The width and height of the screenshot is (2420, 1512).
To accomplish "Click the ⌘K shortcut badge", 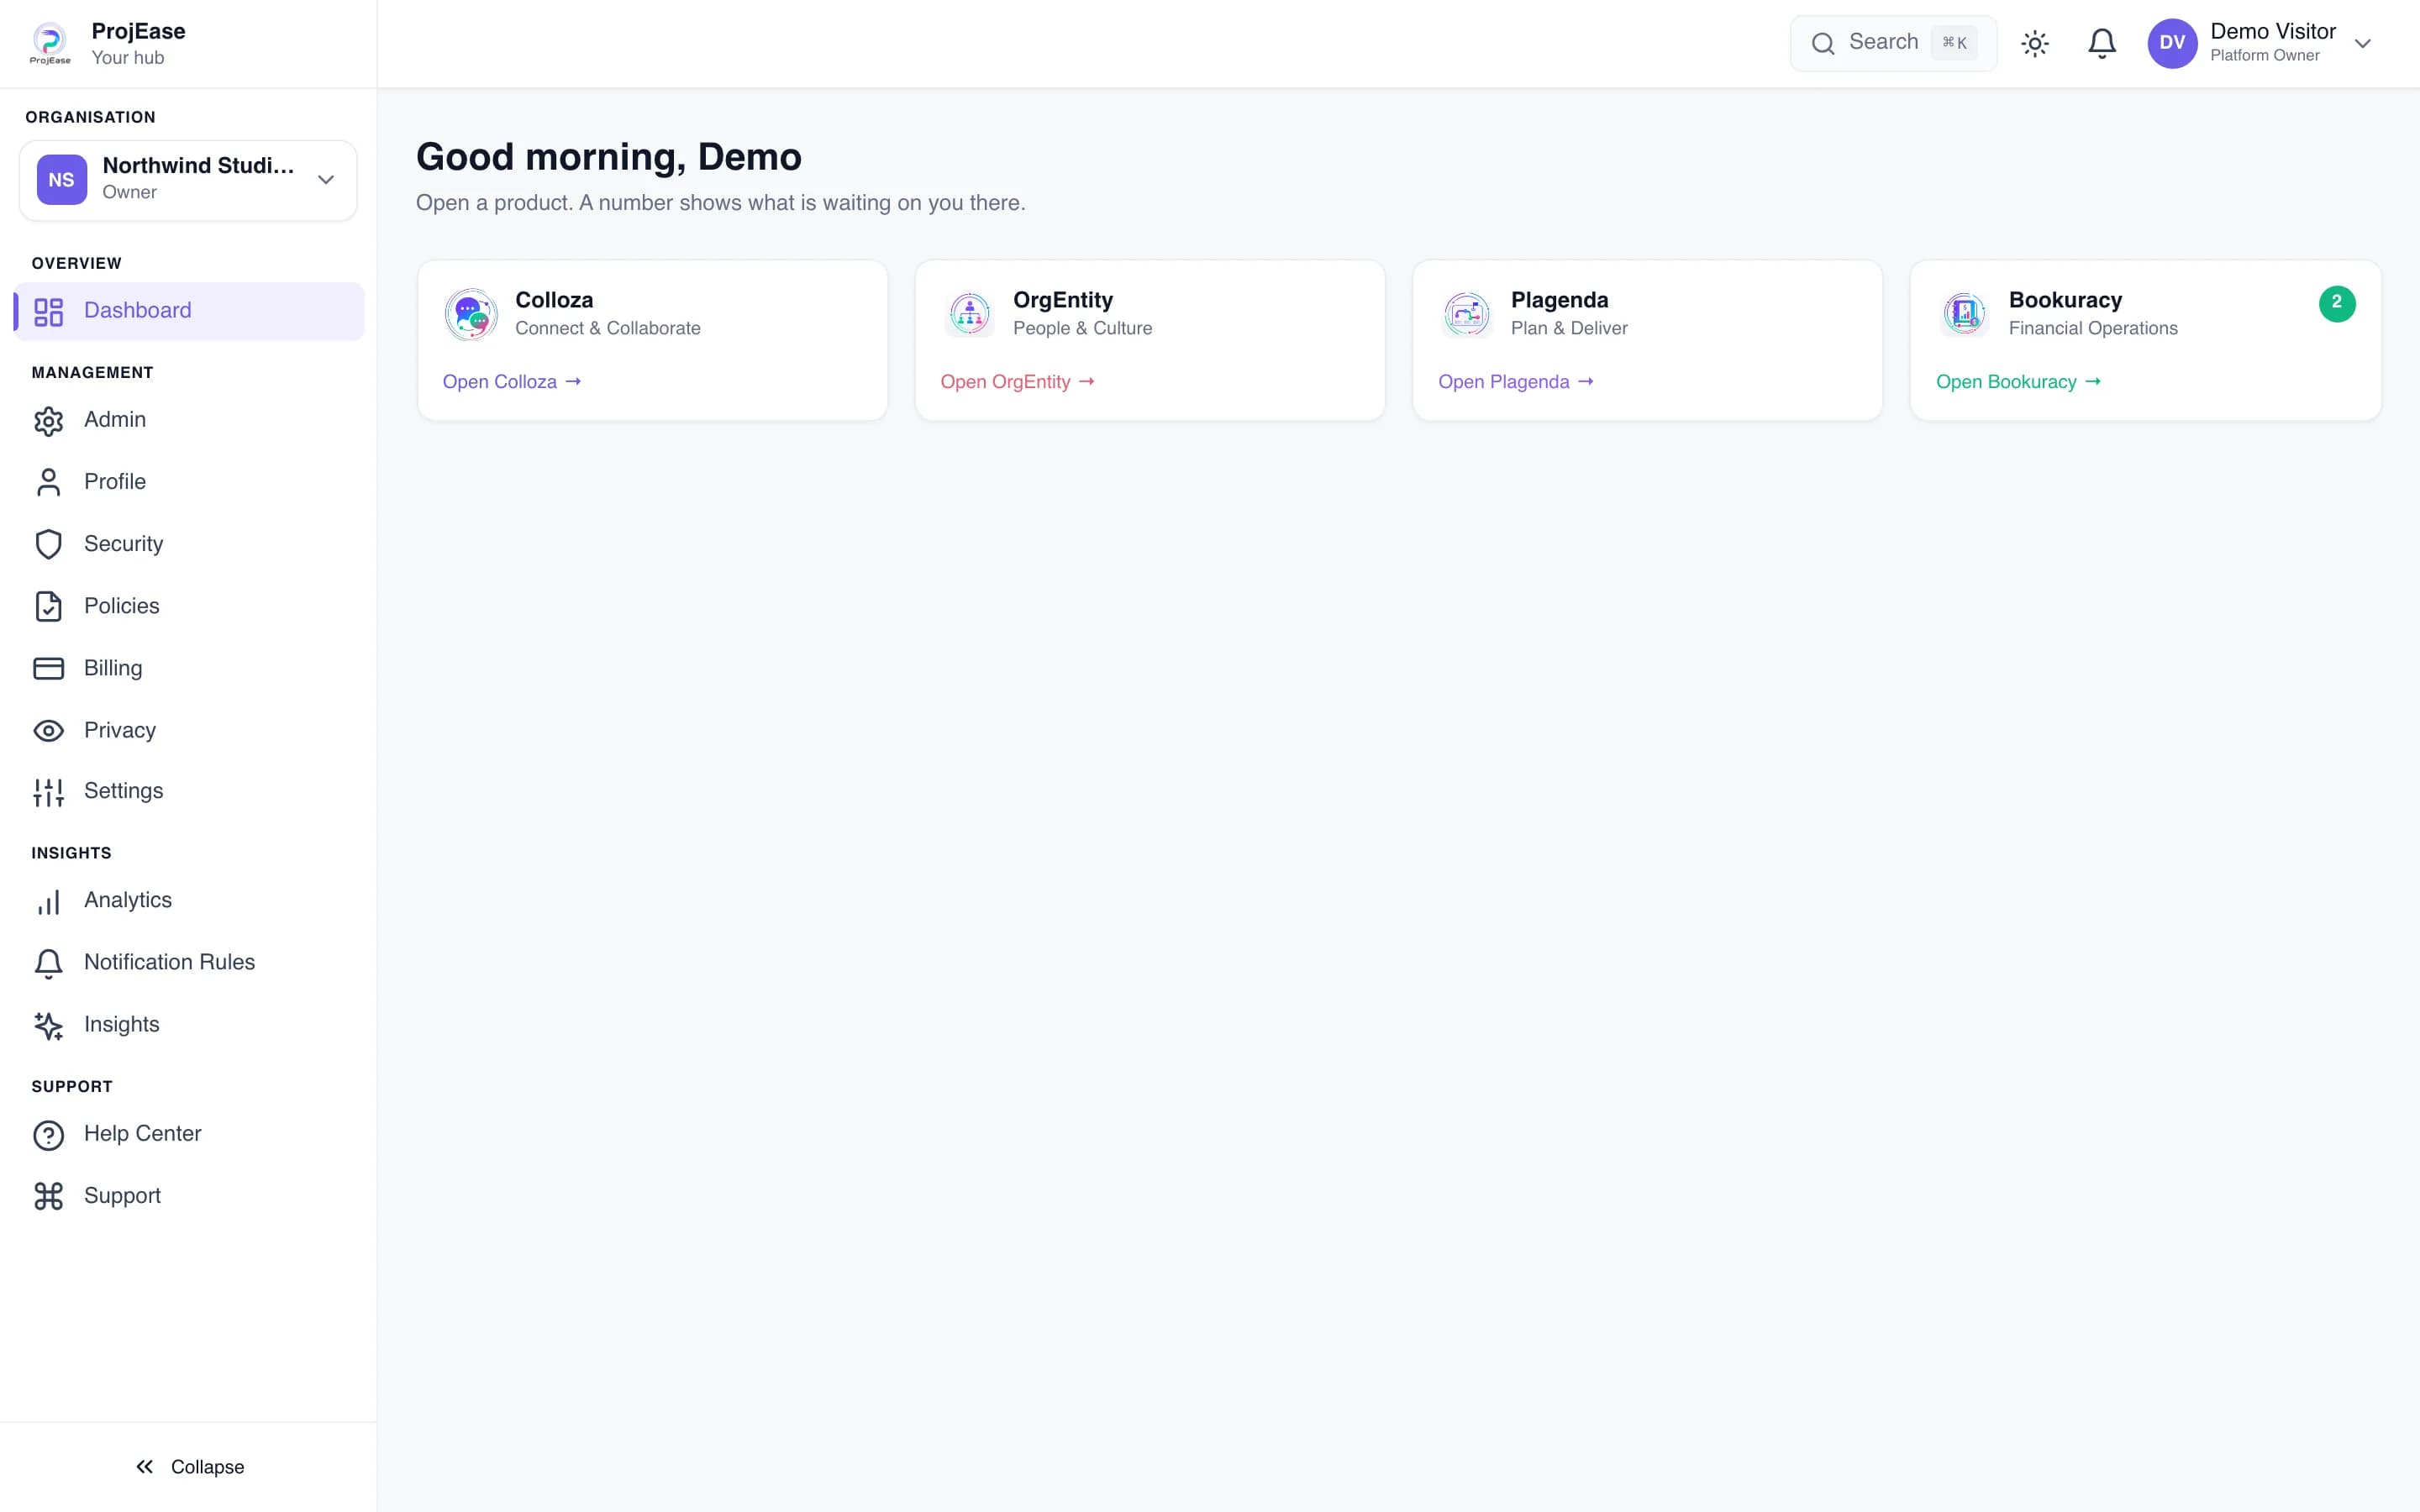I will (x=1954, y=43).
